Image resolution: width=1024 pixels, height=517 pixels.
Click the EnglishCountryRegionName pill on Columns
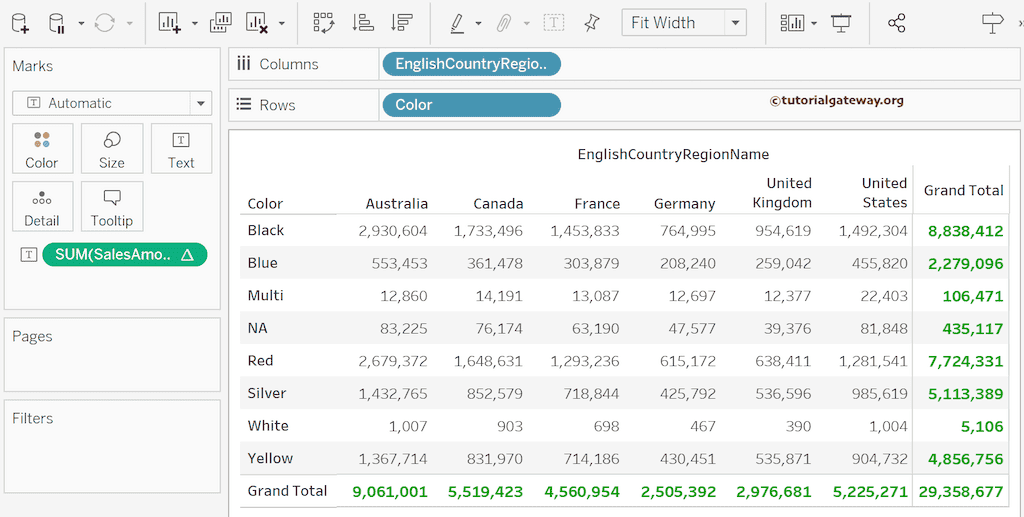(x=471, y=64)
